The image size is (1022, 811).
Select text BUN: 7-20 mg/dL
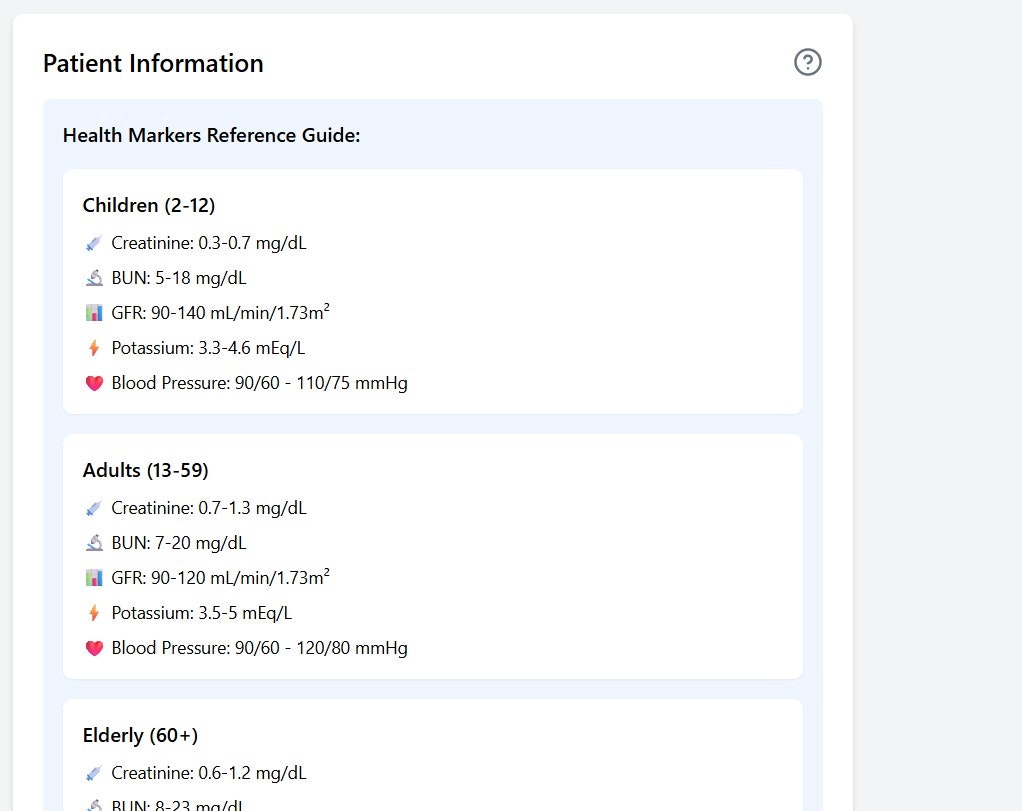tap(179, 543)
